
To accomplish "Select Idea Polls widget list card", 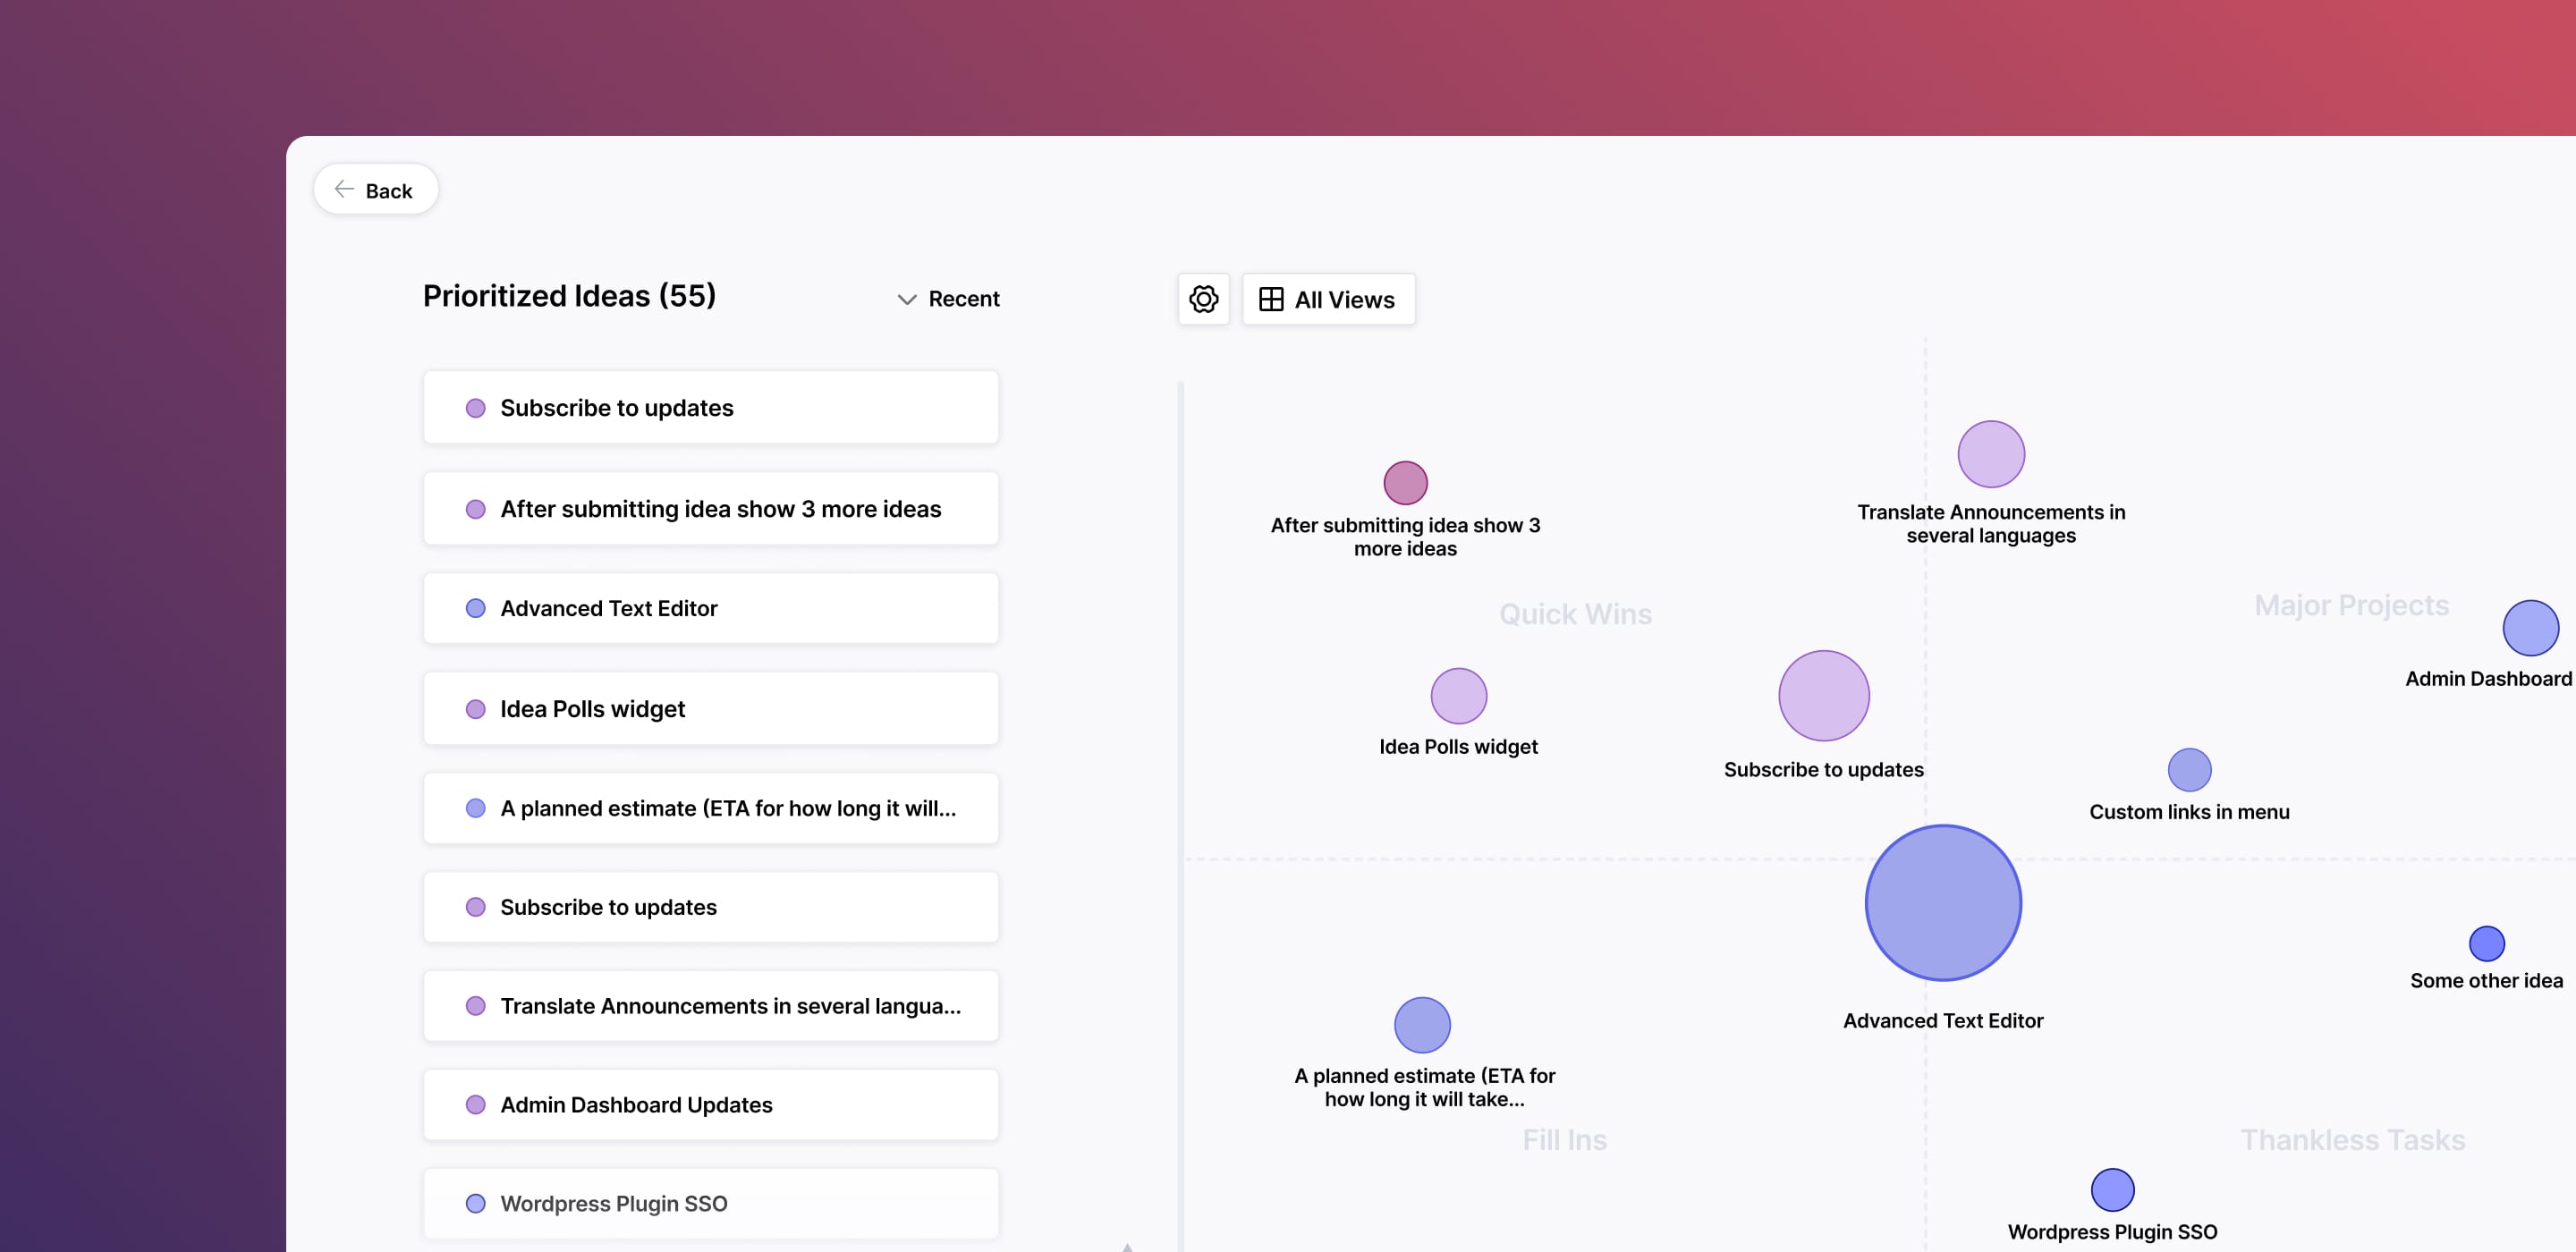I will click(x=710, y=709).
